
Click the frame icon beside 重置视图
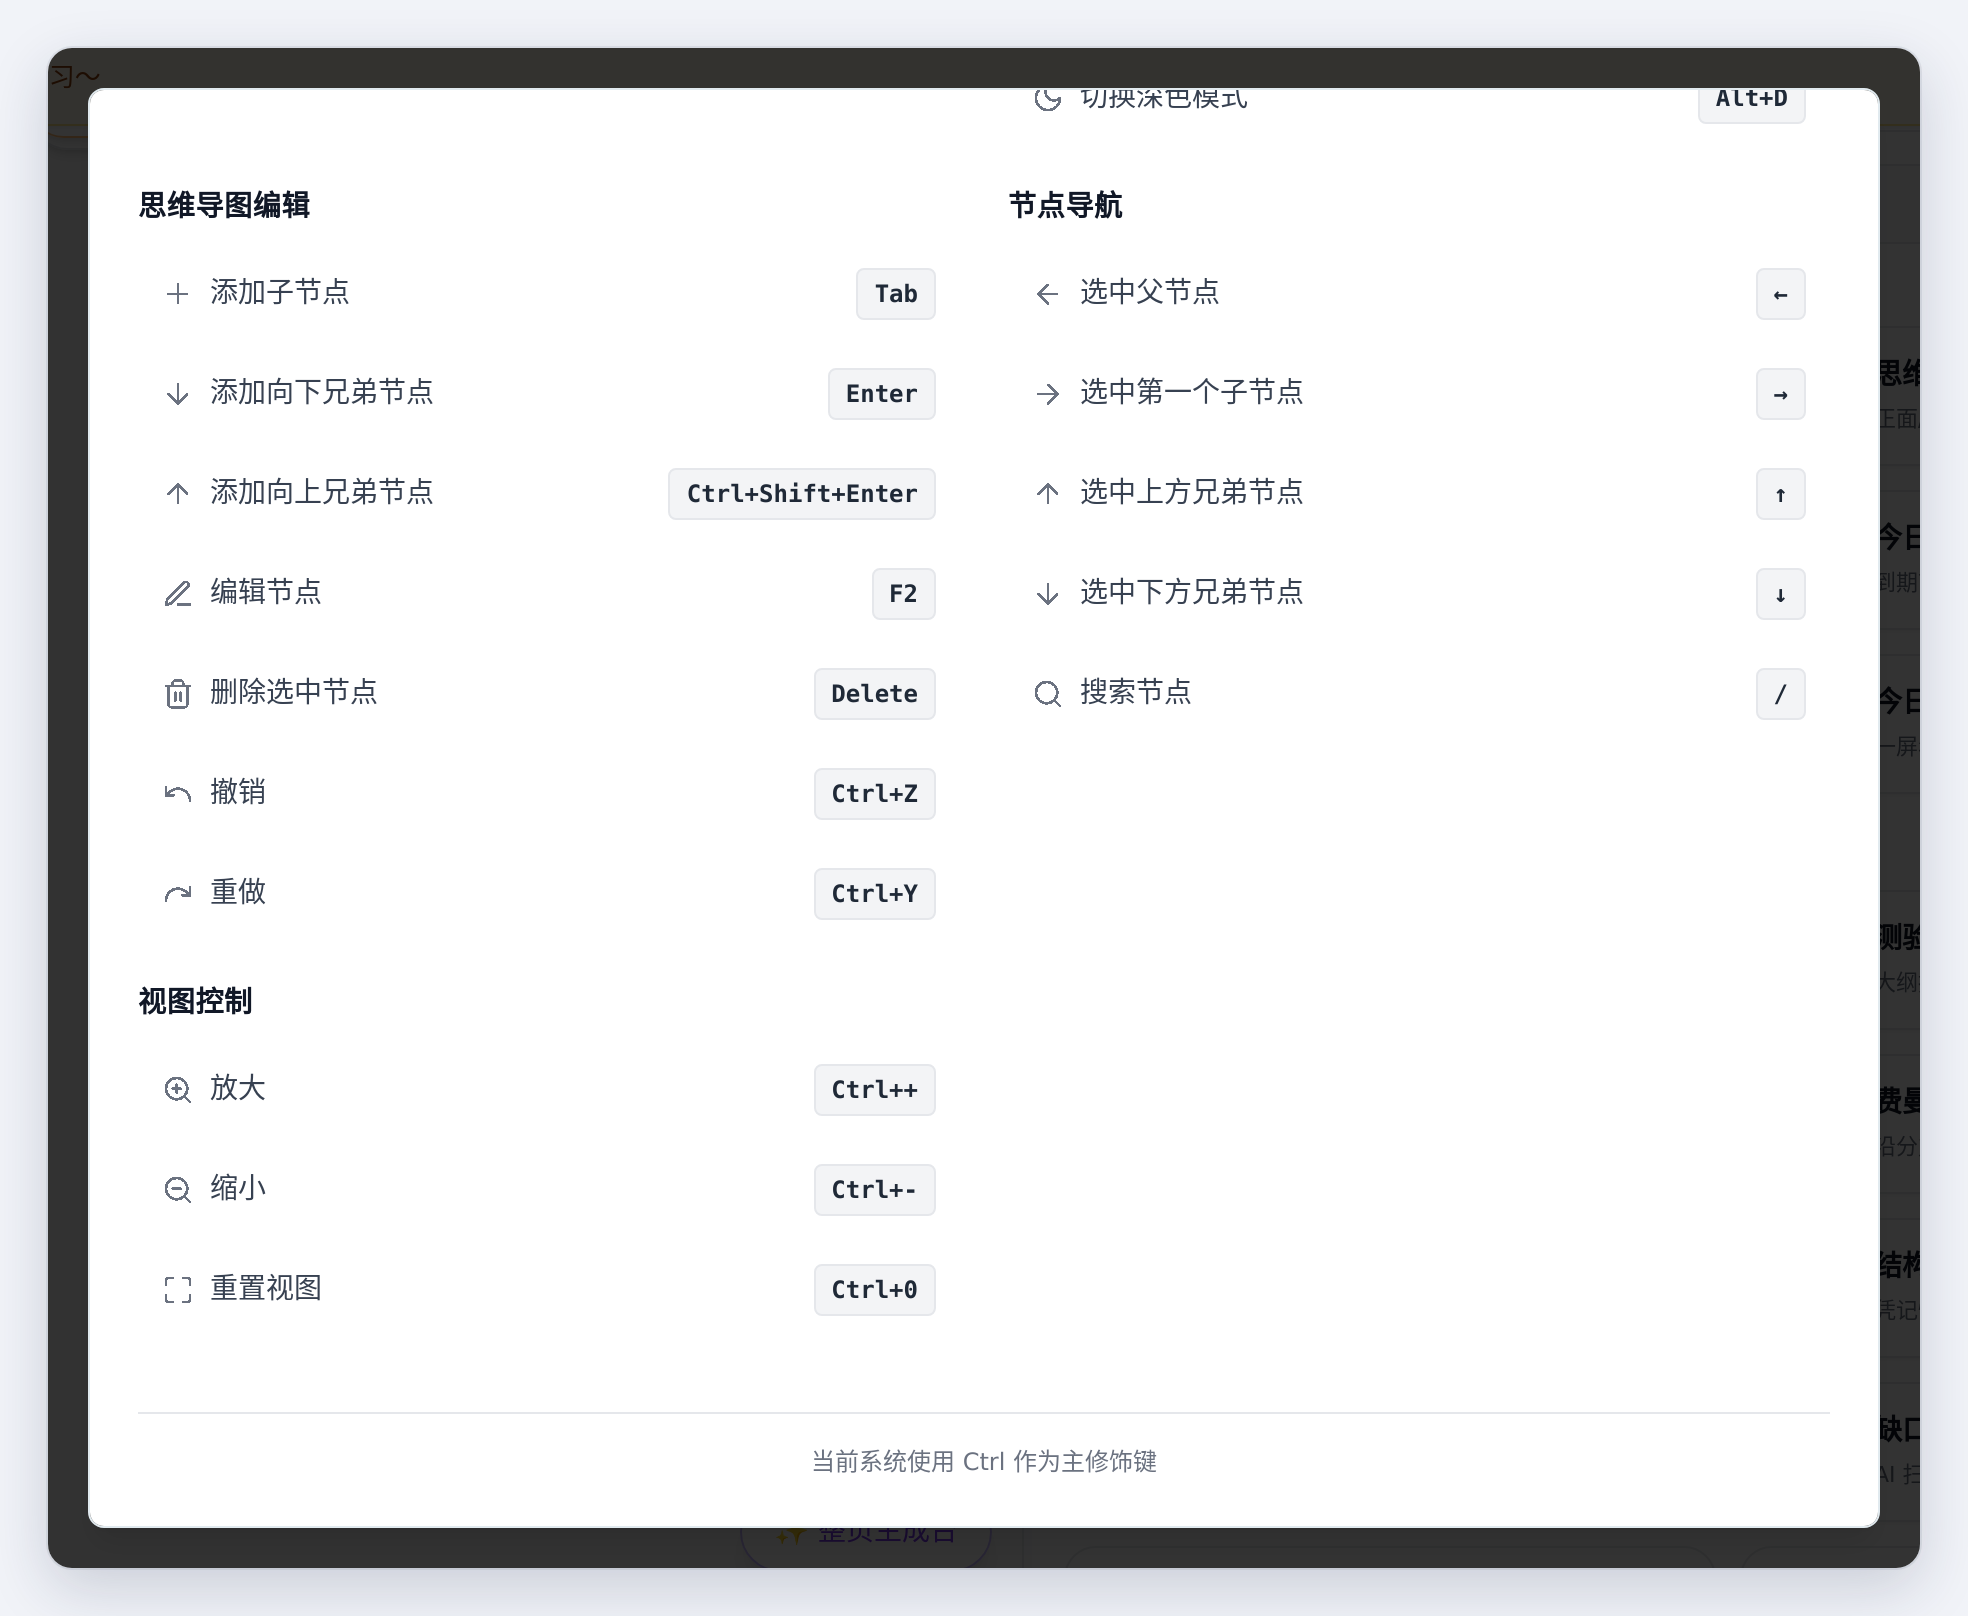(x=178, y=1290)
